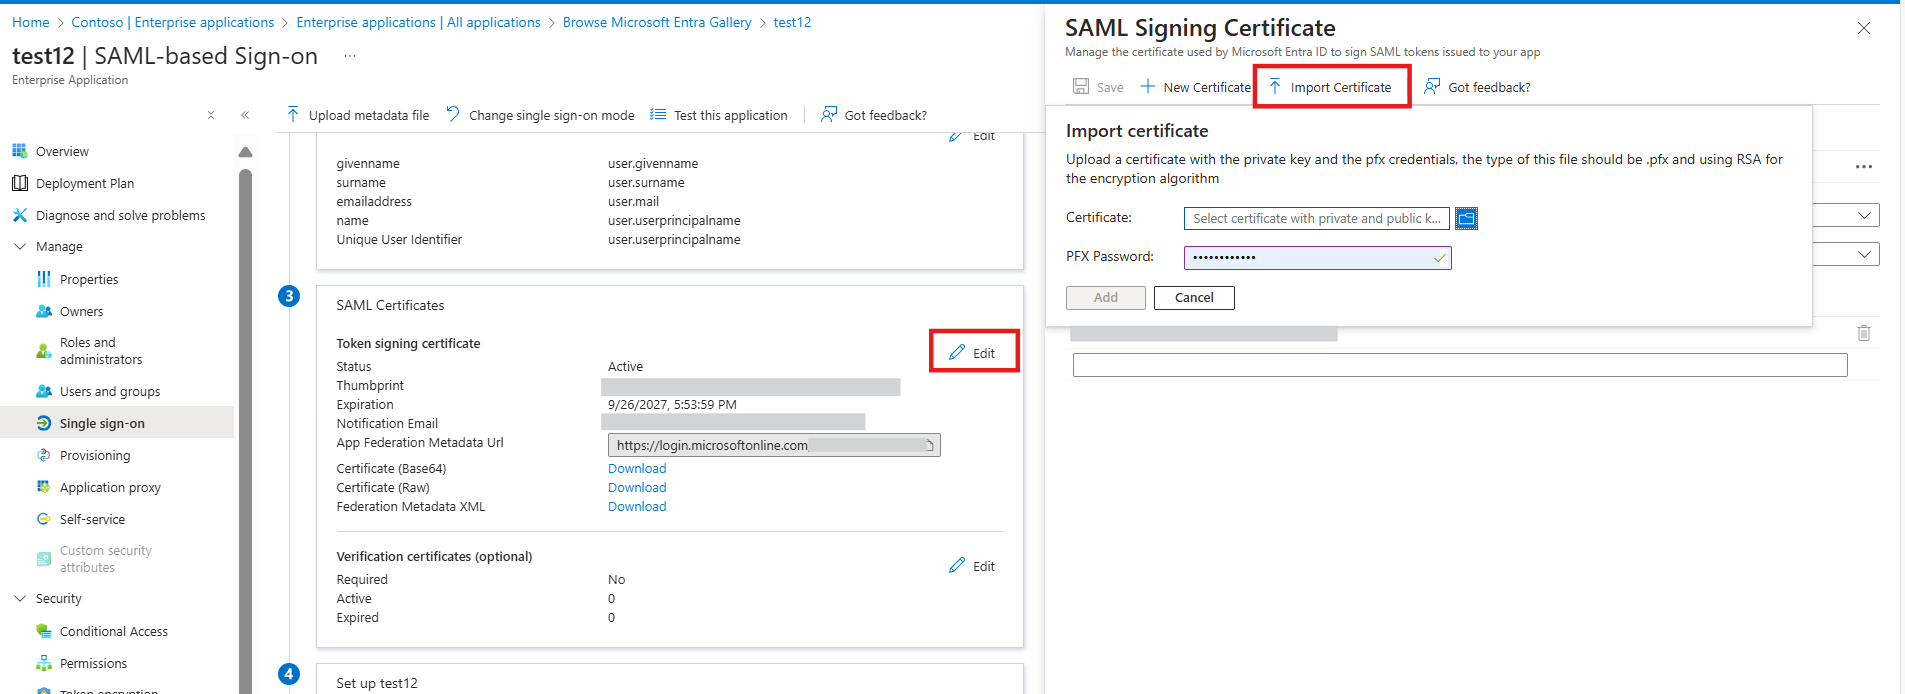Screen dimensions: 1905x694
Task: Open the second dropdown behind import dialog
Action: [1864, 254]
